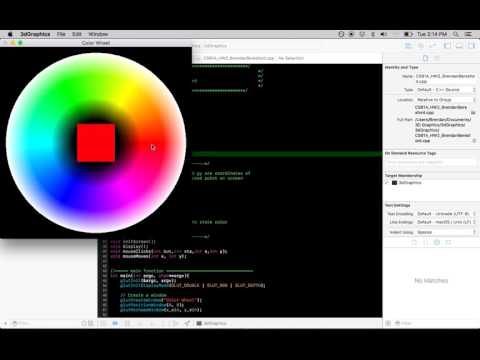Toggle breakpoints button in debug bar
Image resolution: width=480 pixels, height=360 pixels.
tap(115, 323)
